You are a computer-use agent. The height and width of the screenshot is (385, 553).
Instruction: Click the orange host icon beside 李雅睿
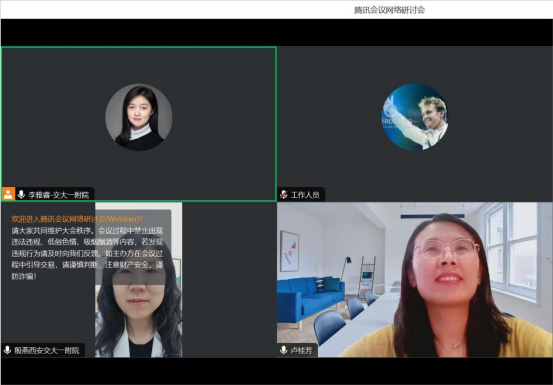tap(8, 194)
